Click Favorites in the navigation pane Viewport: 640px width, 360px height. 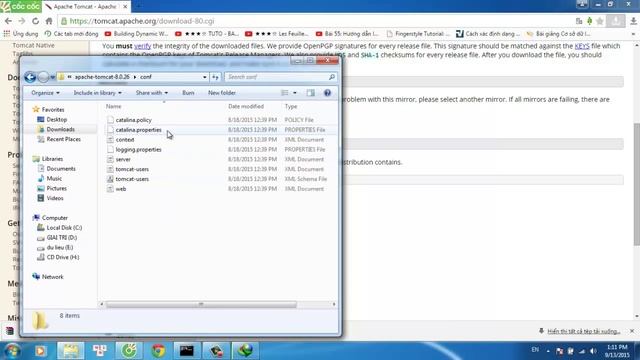53,109
